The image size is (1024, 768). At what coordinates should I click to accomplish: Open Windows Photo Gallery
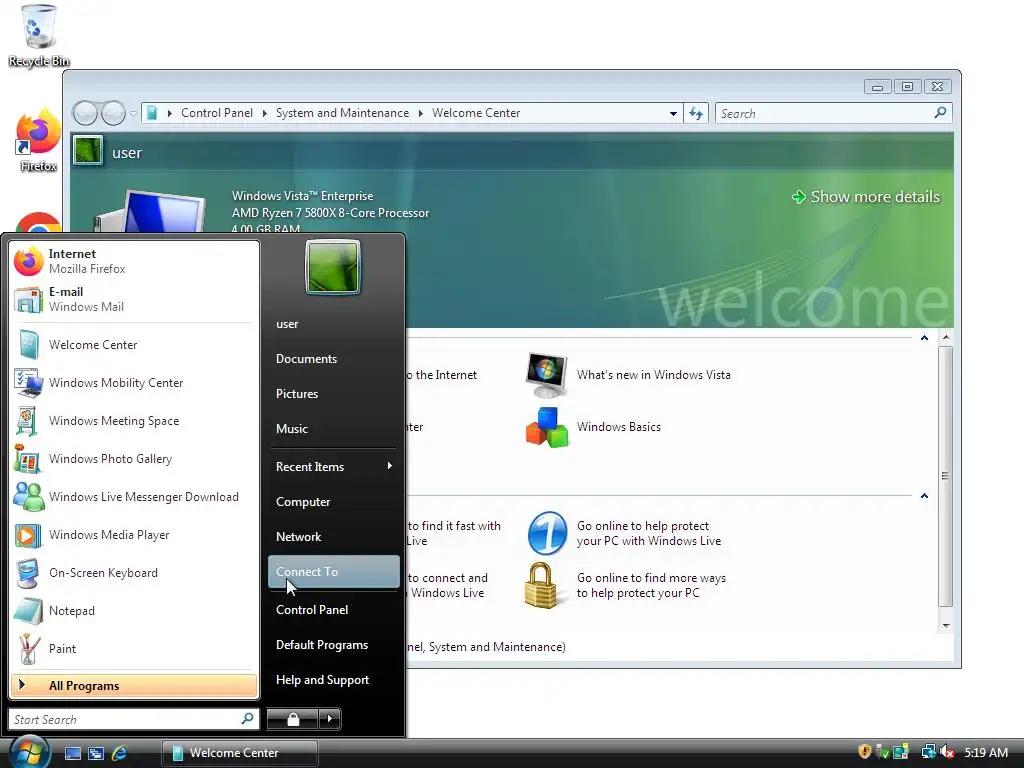coord(134,458)
